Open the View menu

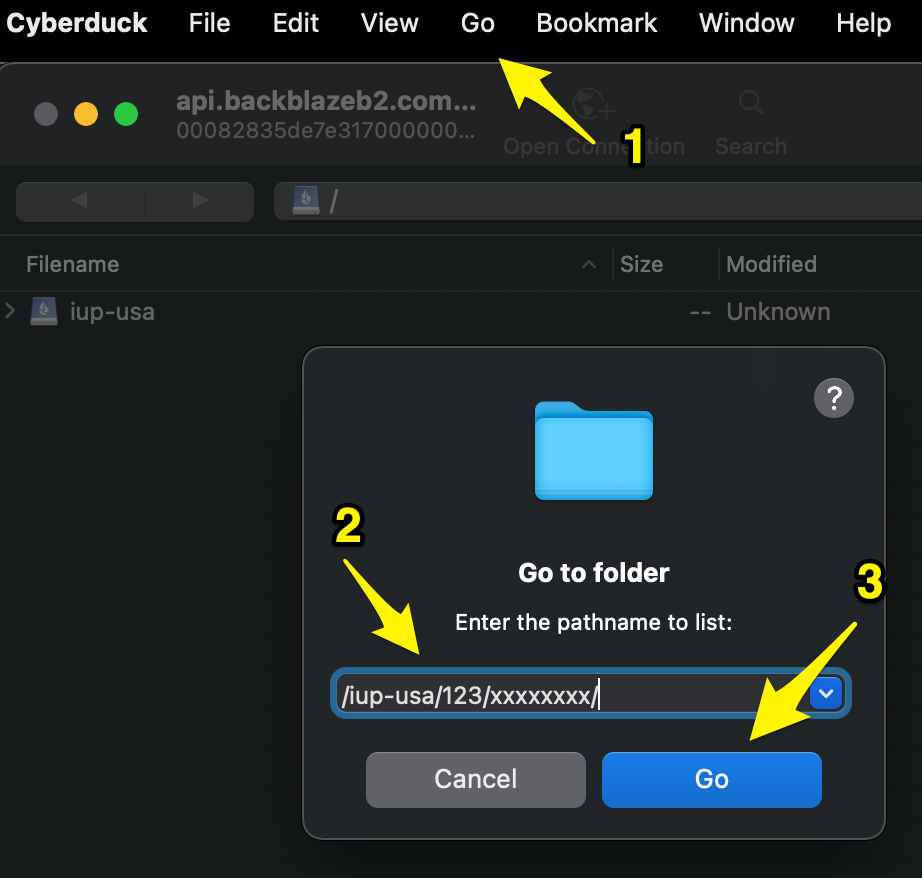[x=389, y=22]
